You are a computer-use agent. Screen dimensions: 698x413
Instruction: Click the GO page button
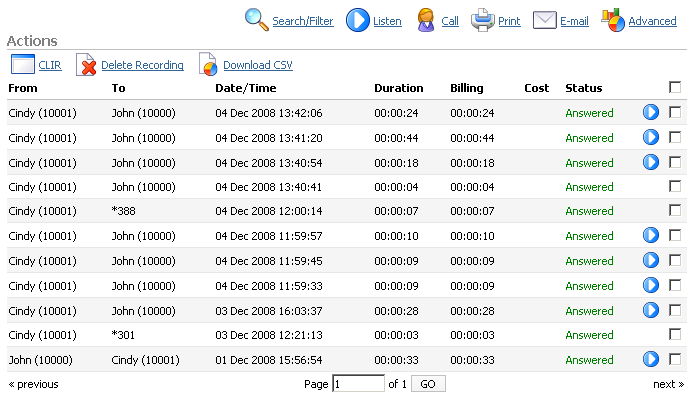tap(428, 384)
